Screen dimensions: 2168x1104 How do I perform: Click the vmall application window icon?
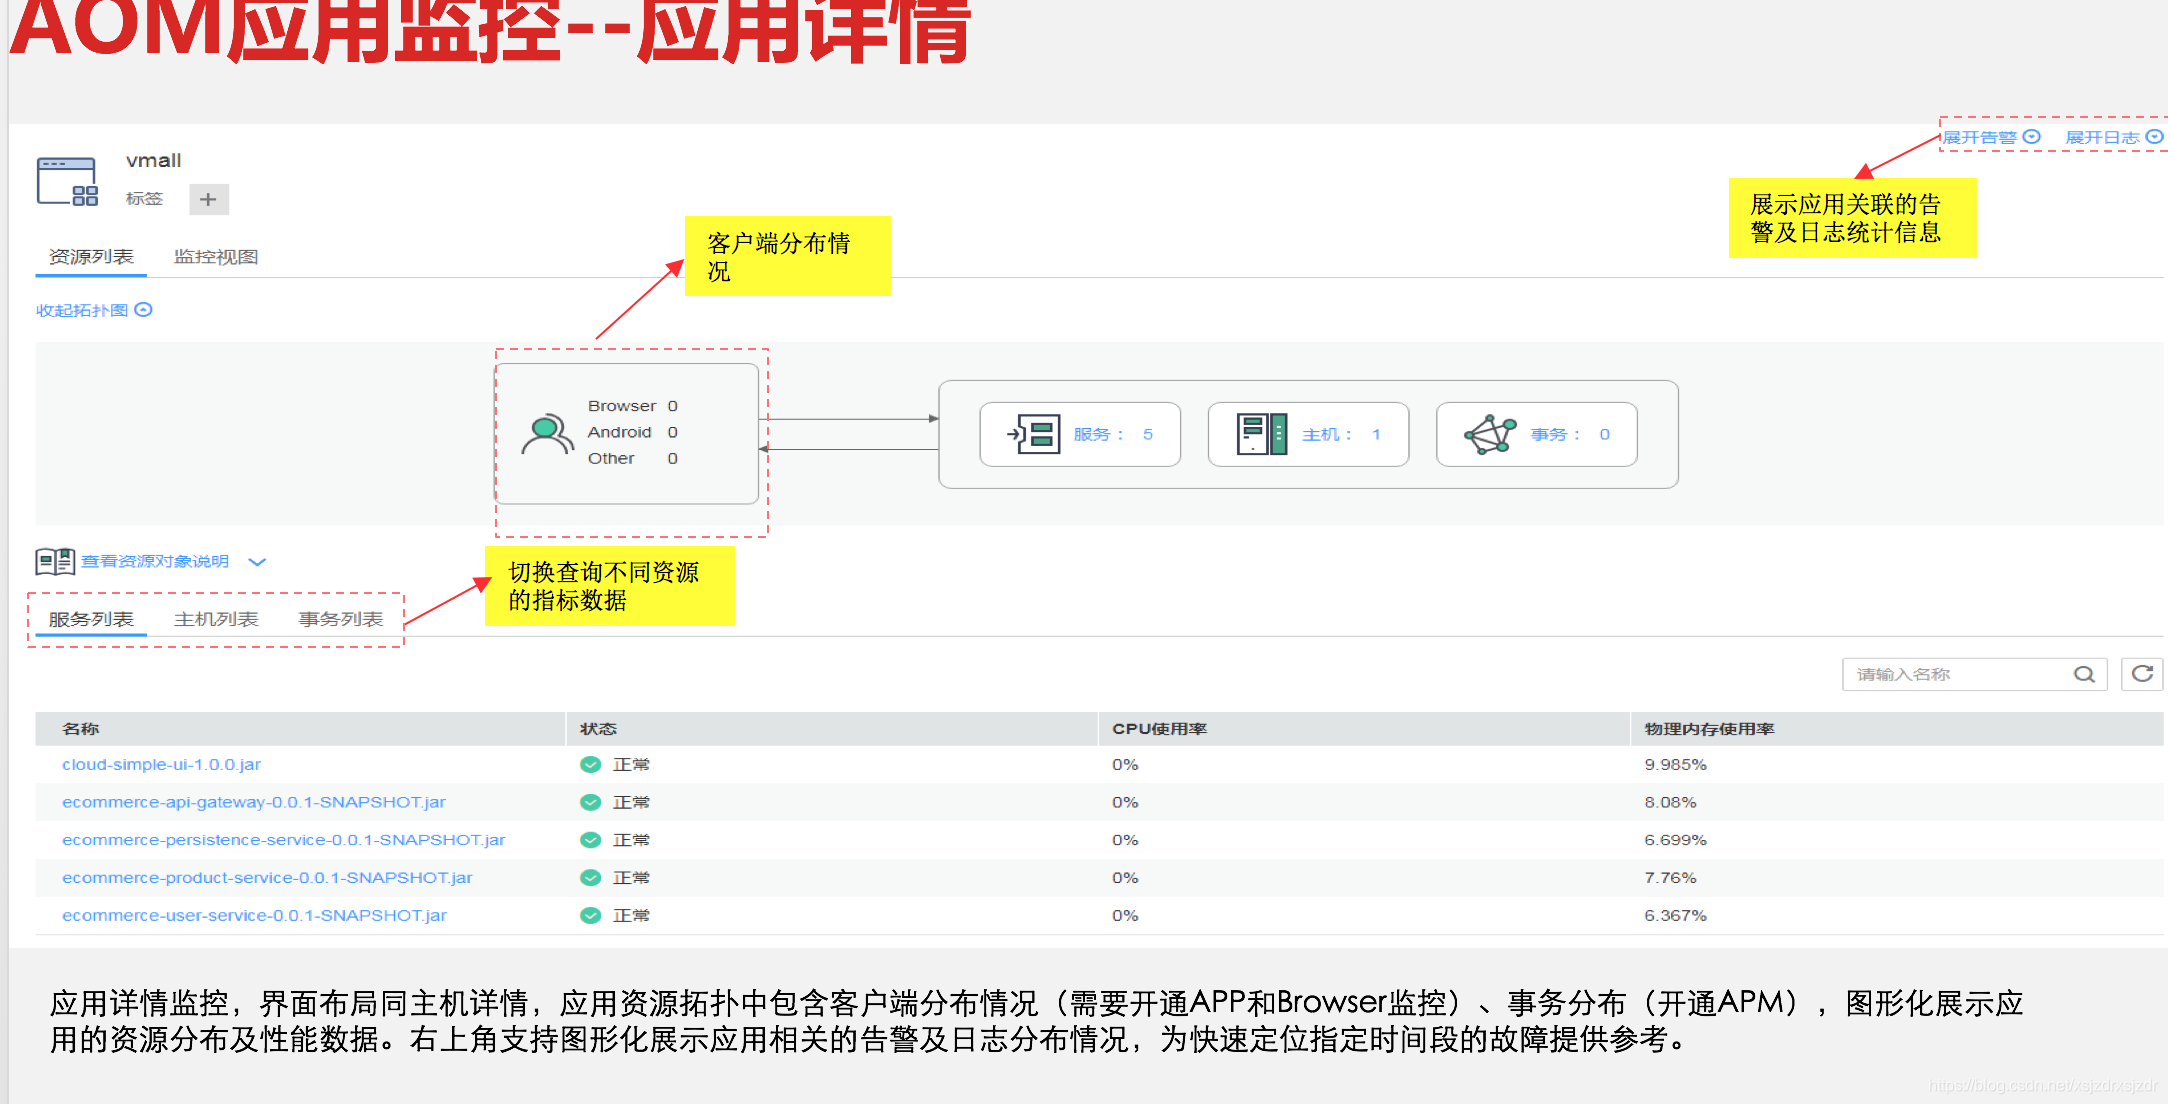point(66,181)
